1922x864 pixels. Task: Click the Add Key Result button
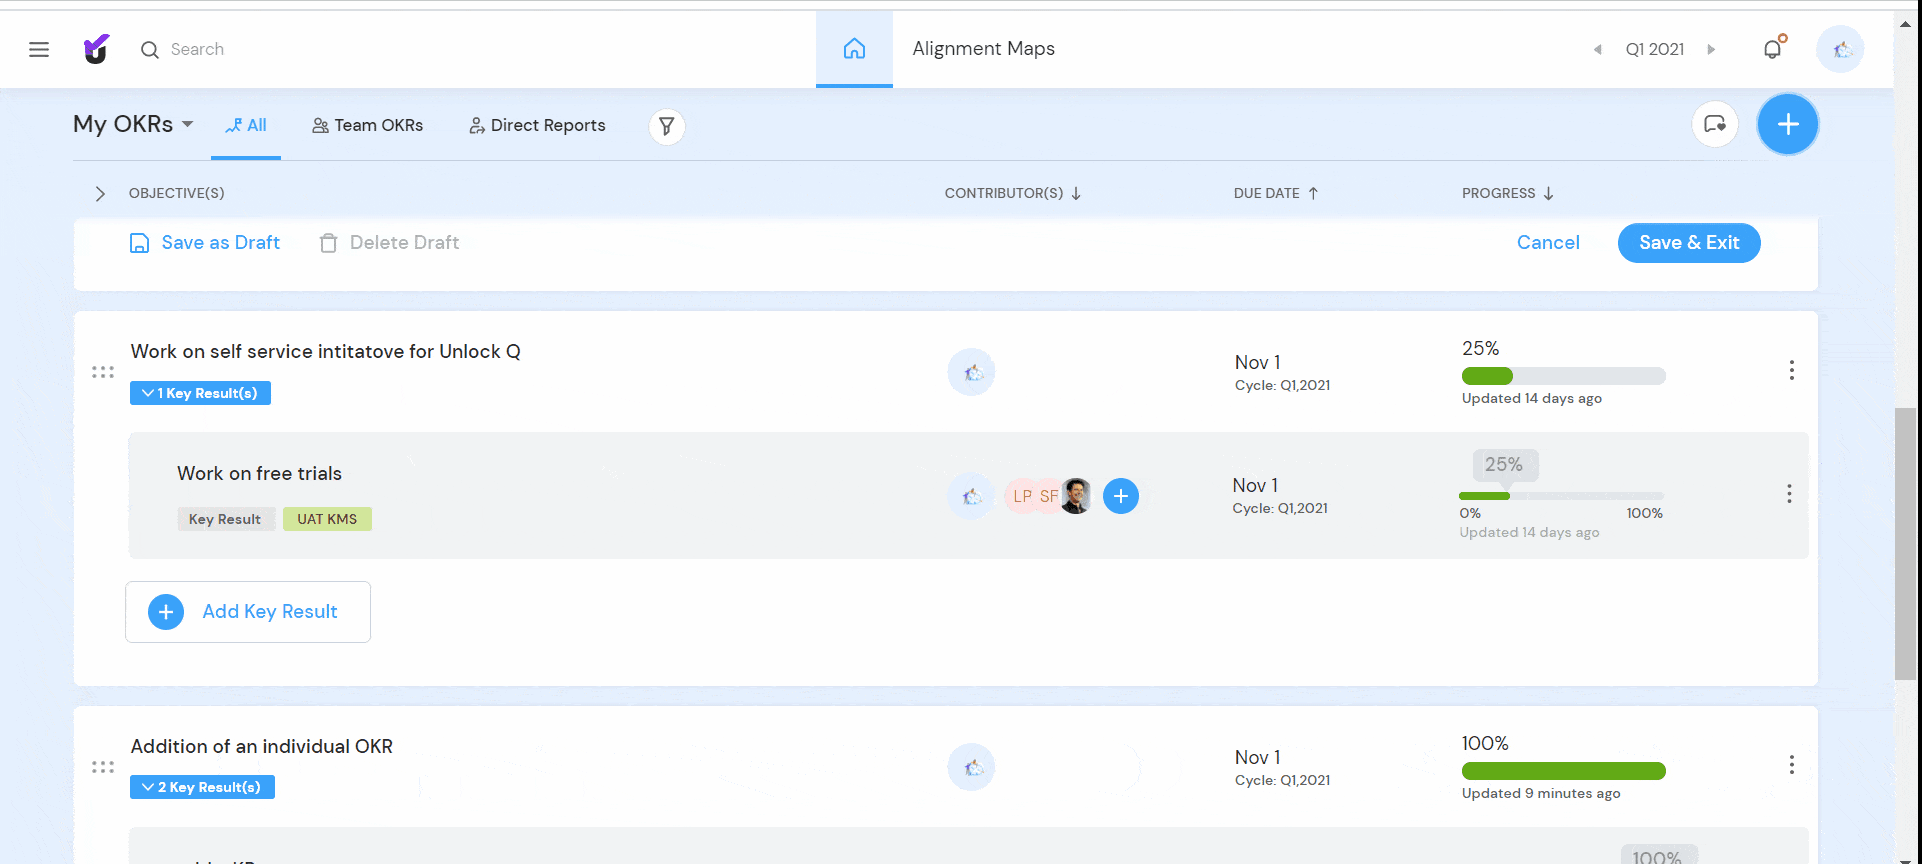(x=248, y=612)
